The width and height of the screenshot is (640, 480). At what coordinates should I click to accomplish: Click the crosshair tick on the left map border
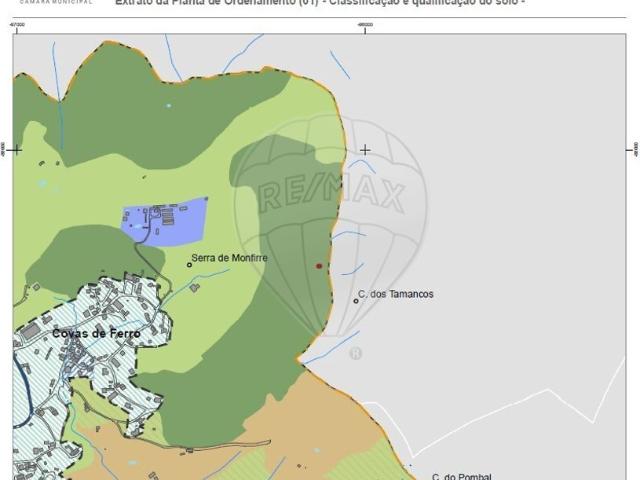point(14,150)
